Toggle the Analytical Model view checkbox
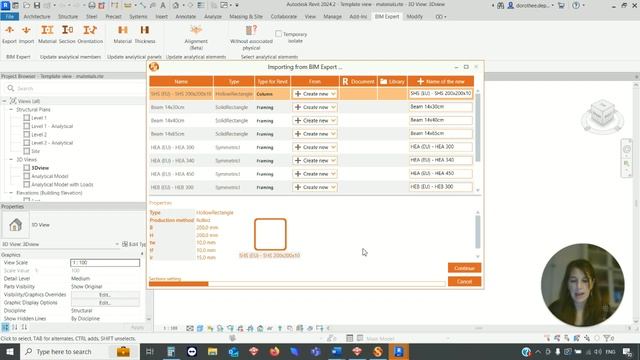The image size is (640, 360). [27, 176]
